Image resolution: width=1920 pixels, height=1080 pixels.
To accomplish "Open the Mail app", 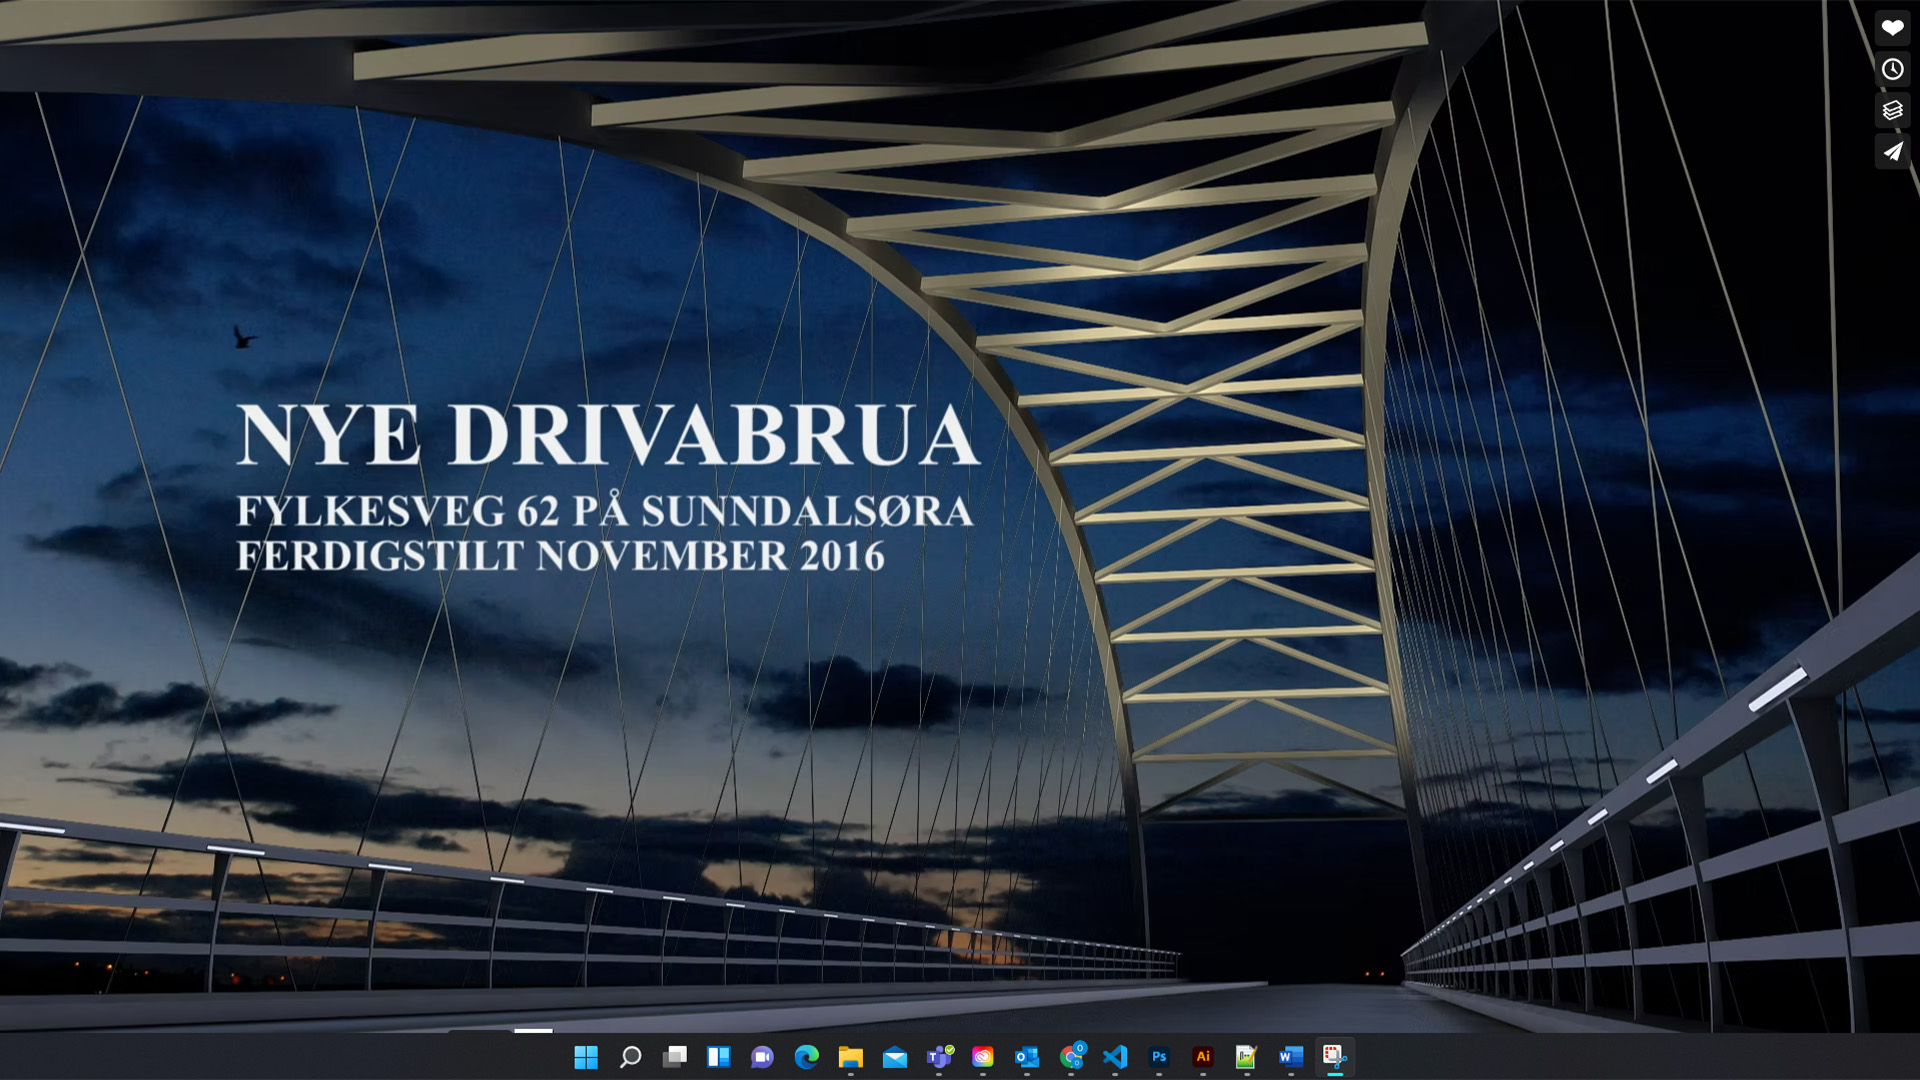I will point(895,1057).
